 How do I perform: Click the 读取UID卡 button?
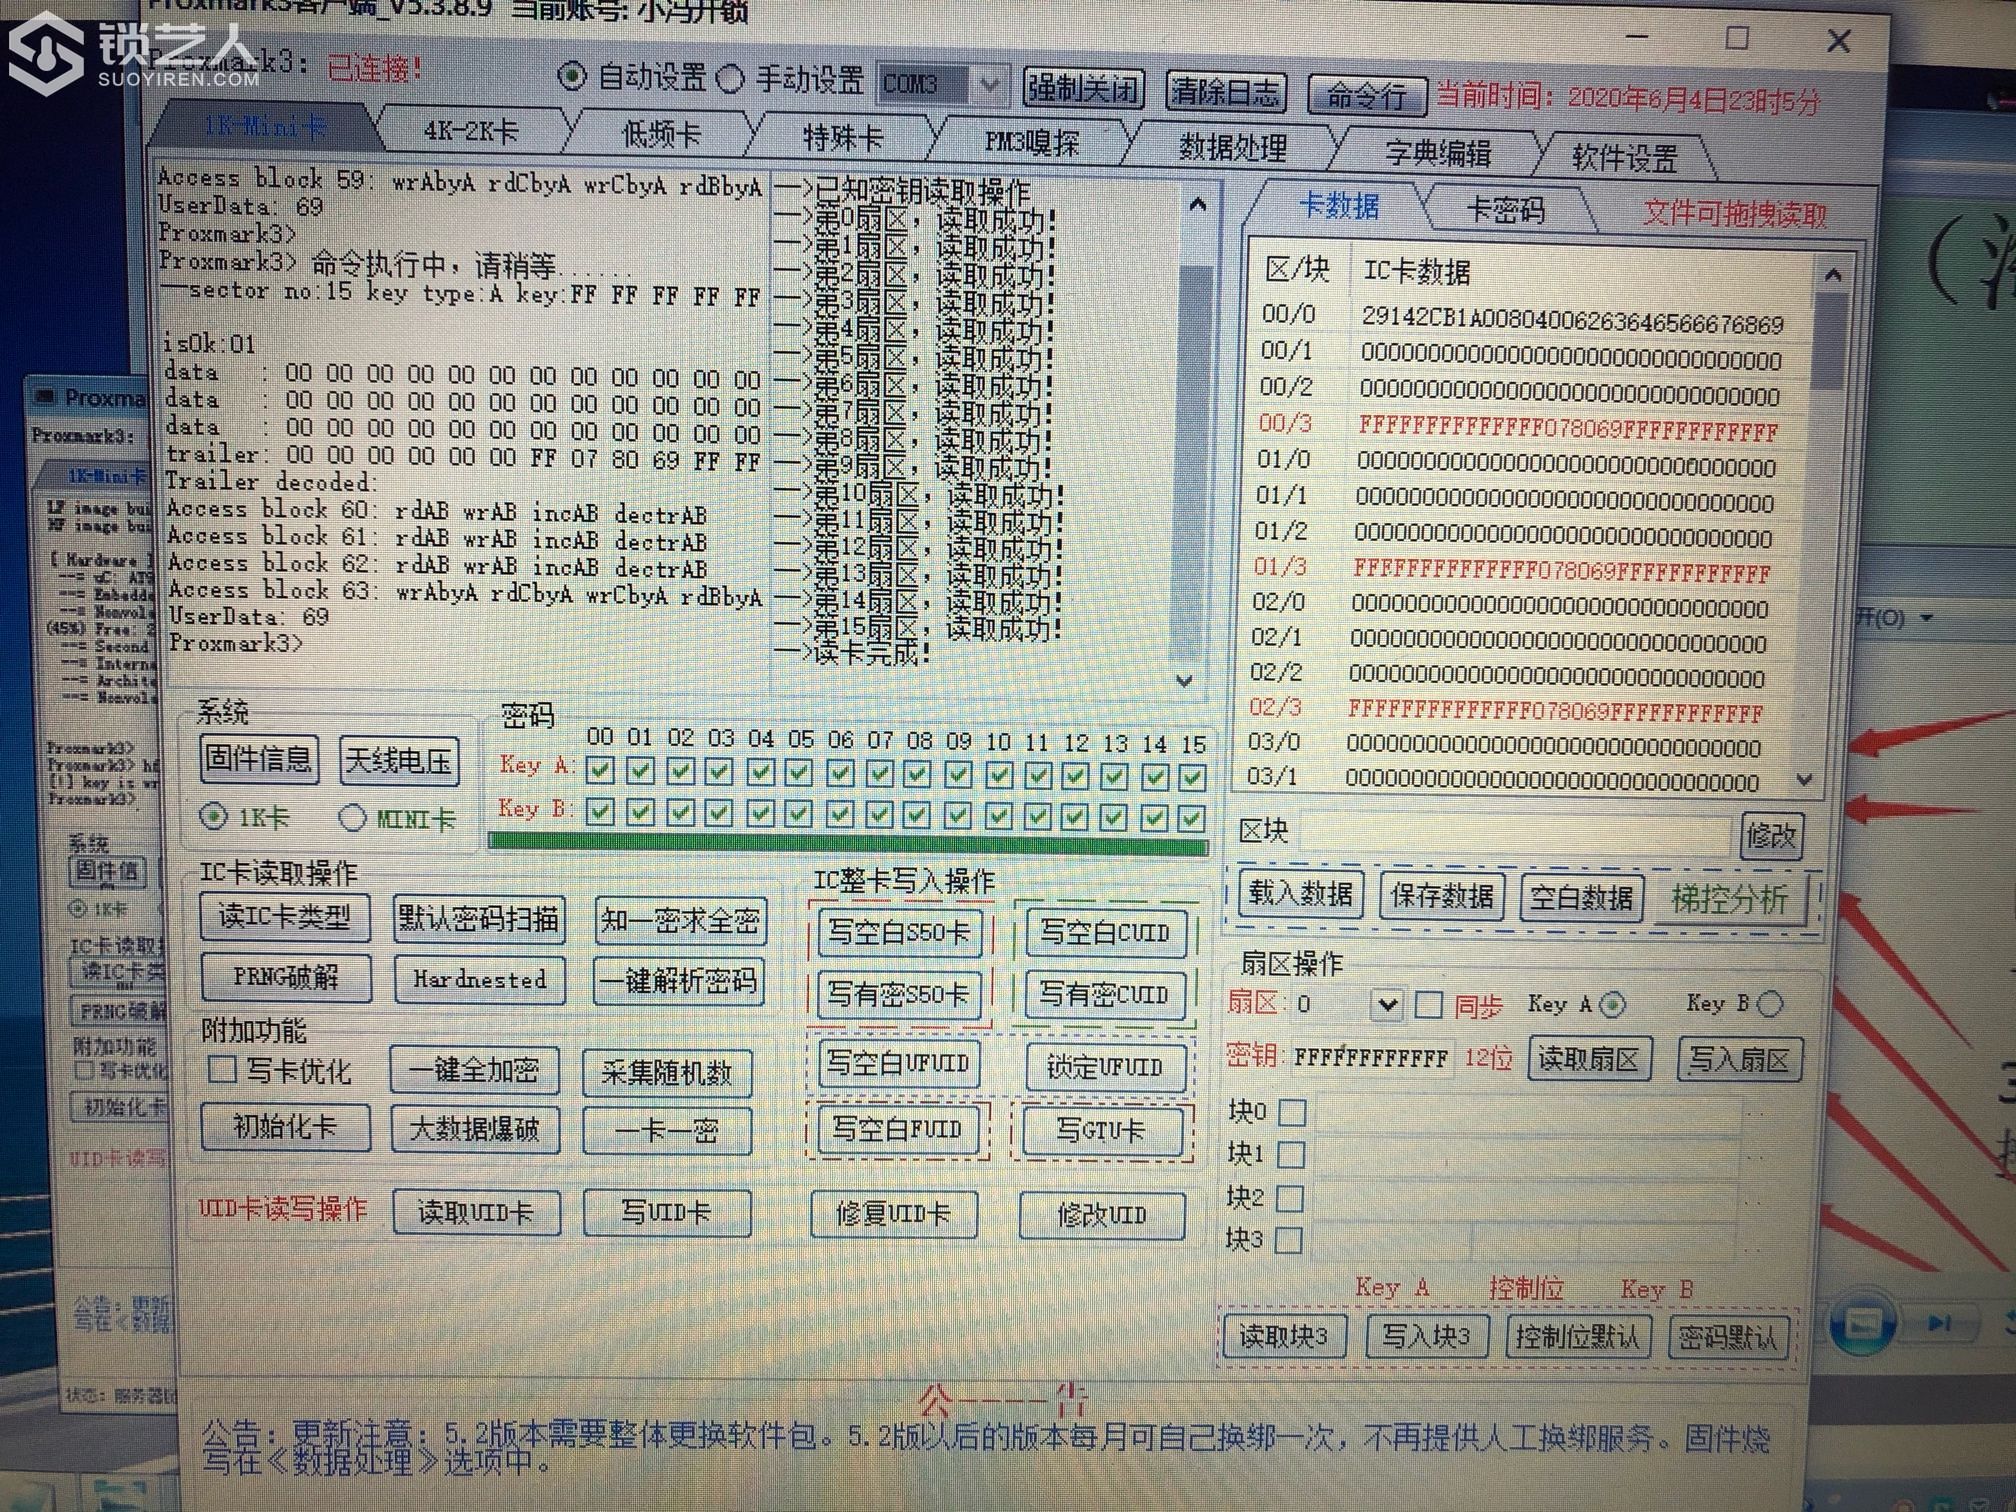coord(476,1213)
